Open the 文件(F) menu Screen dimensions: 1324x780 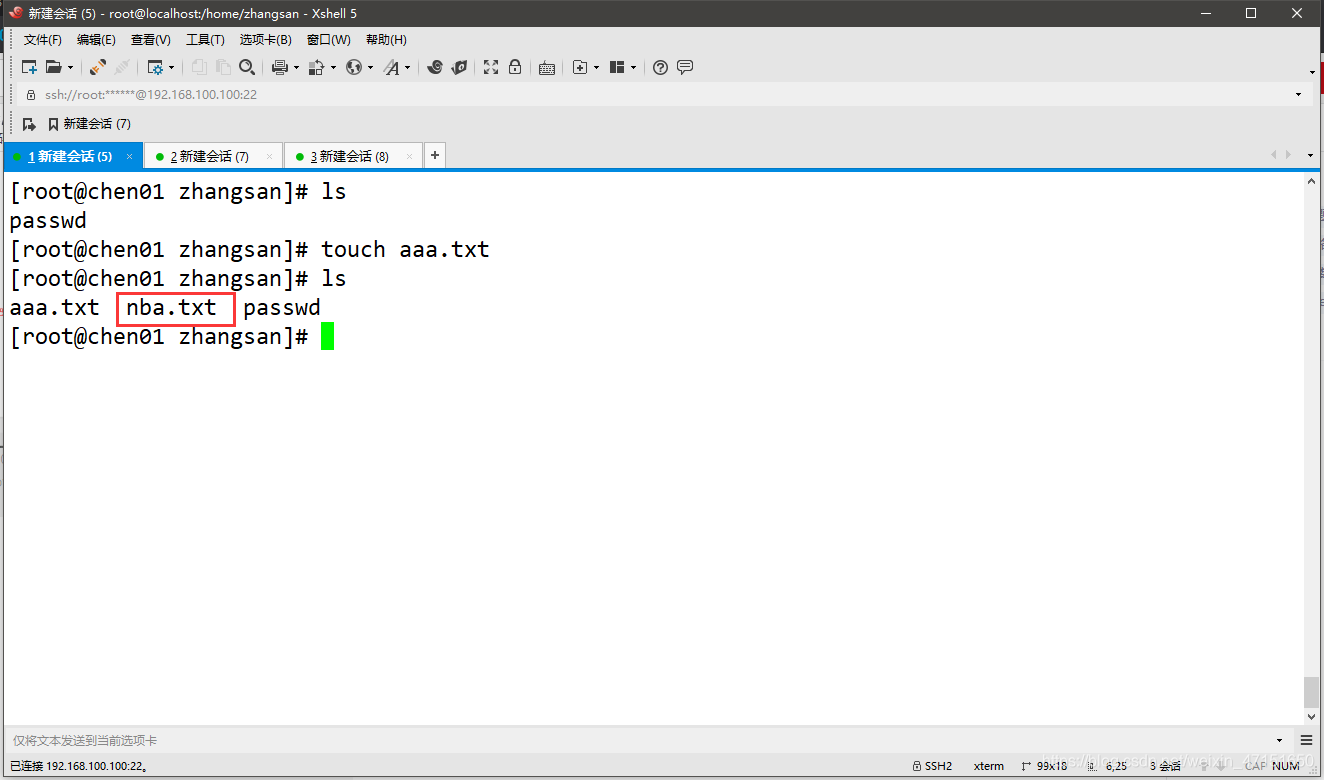43,40
